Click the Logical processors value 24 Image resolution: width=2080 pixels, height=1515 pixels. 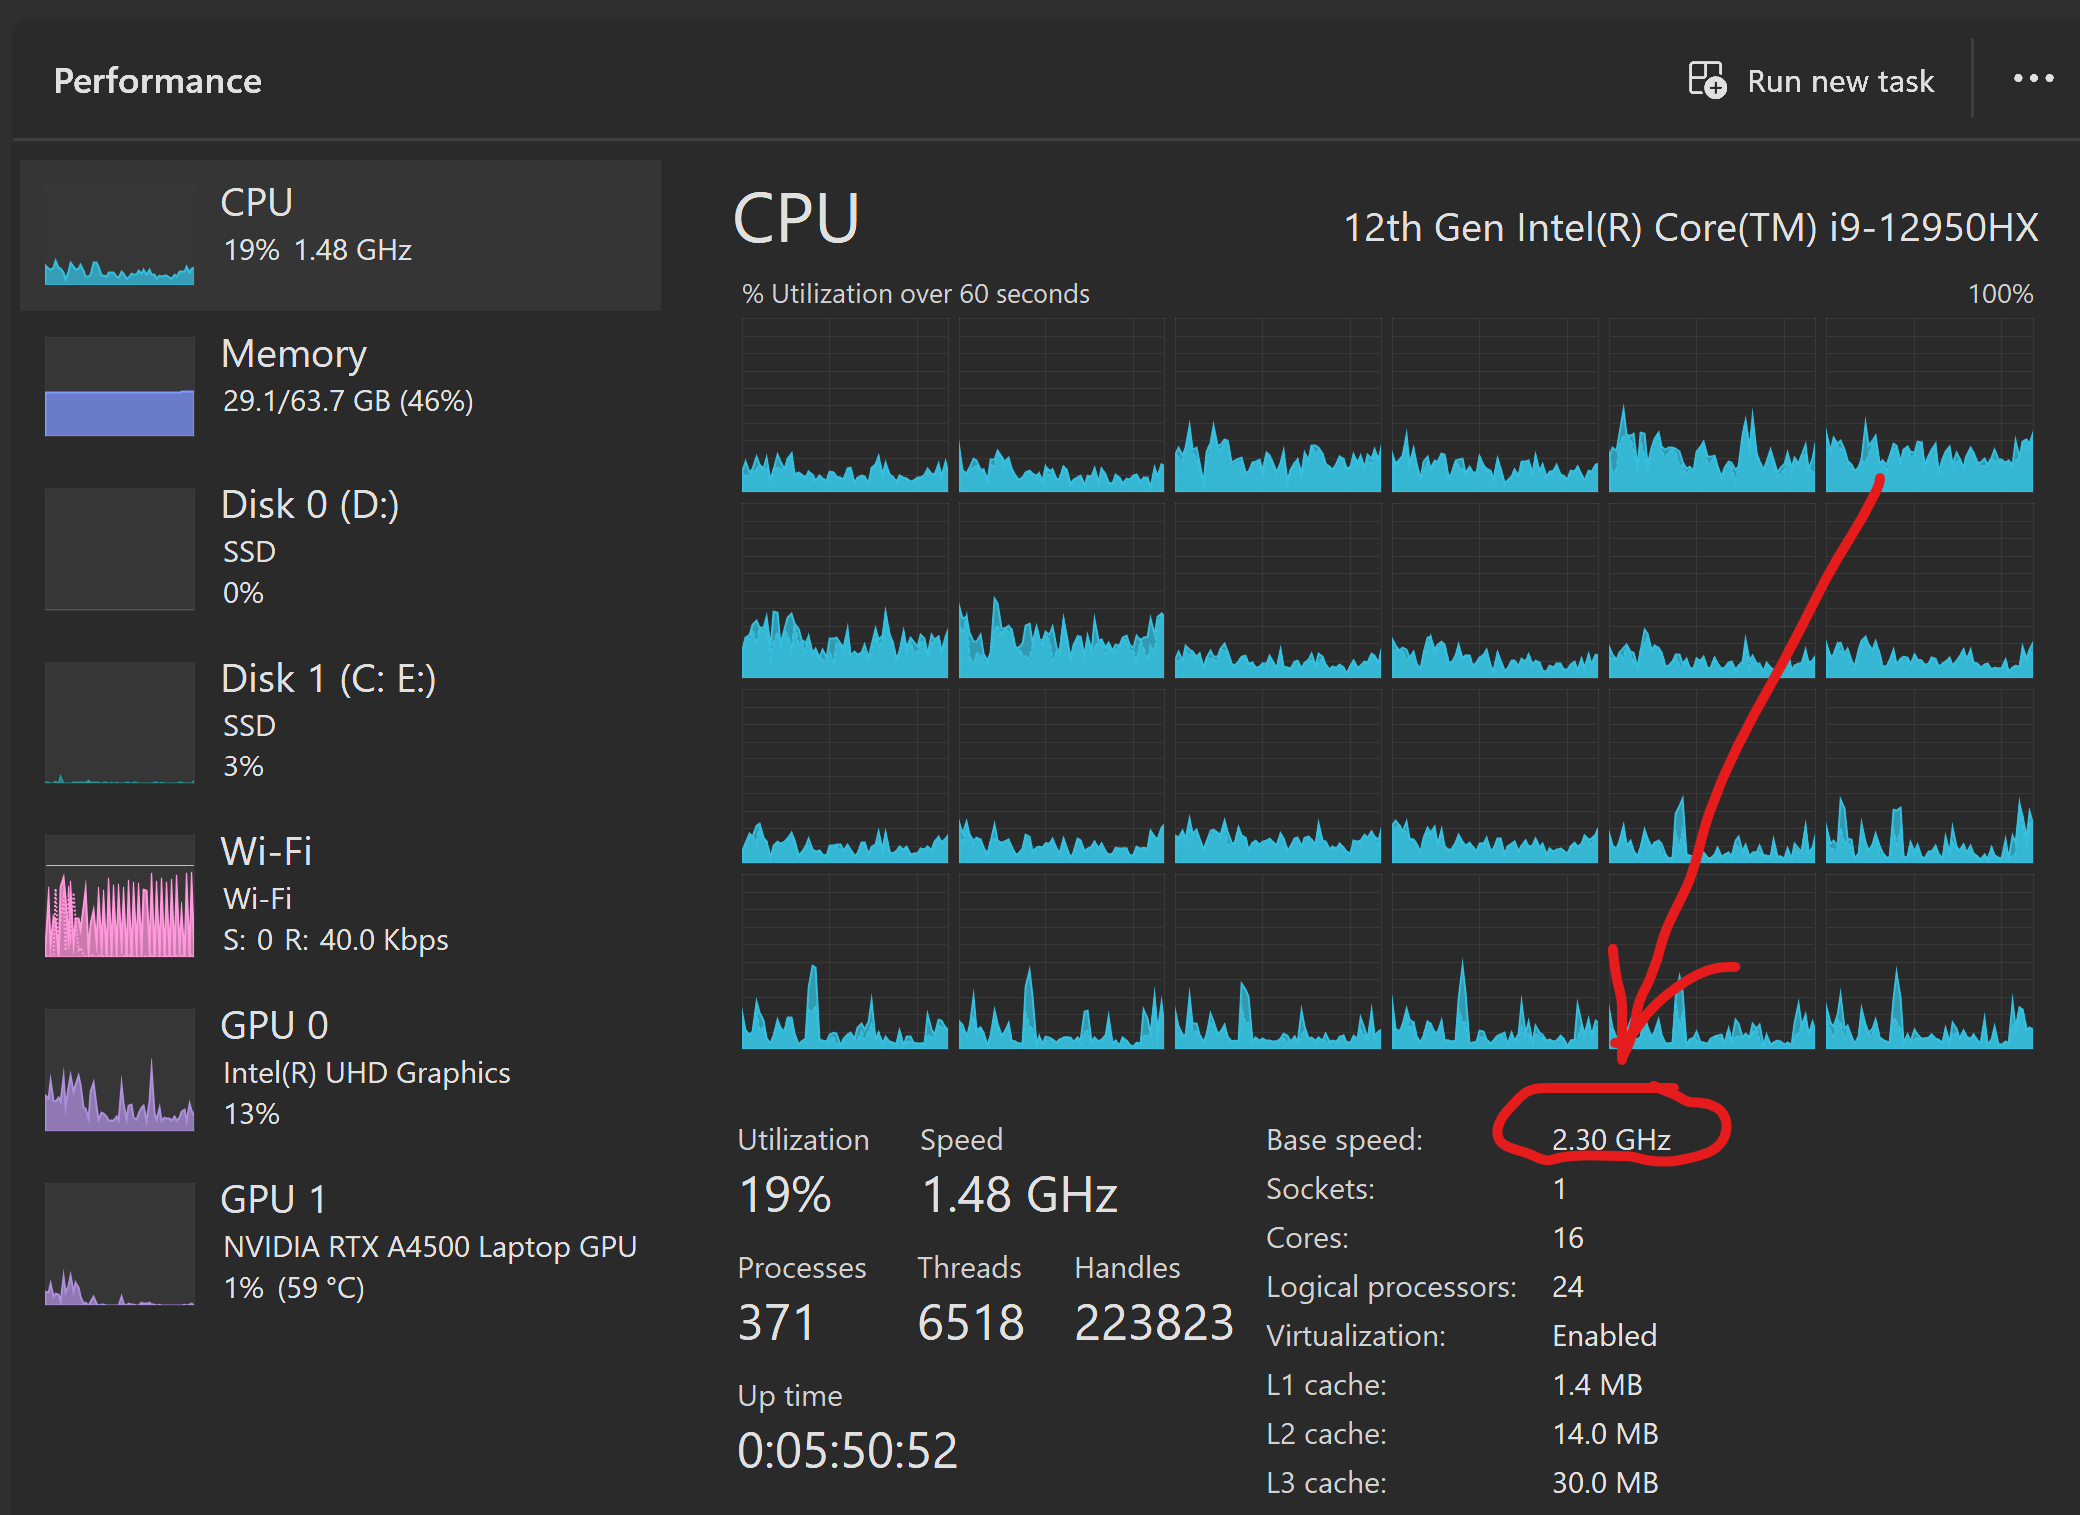click(1568, 1287)
